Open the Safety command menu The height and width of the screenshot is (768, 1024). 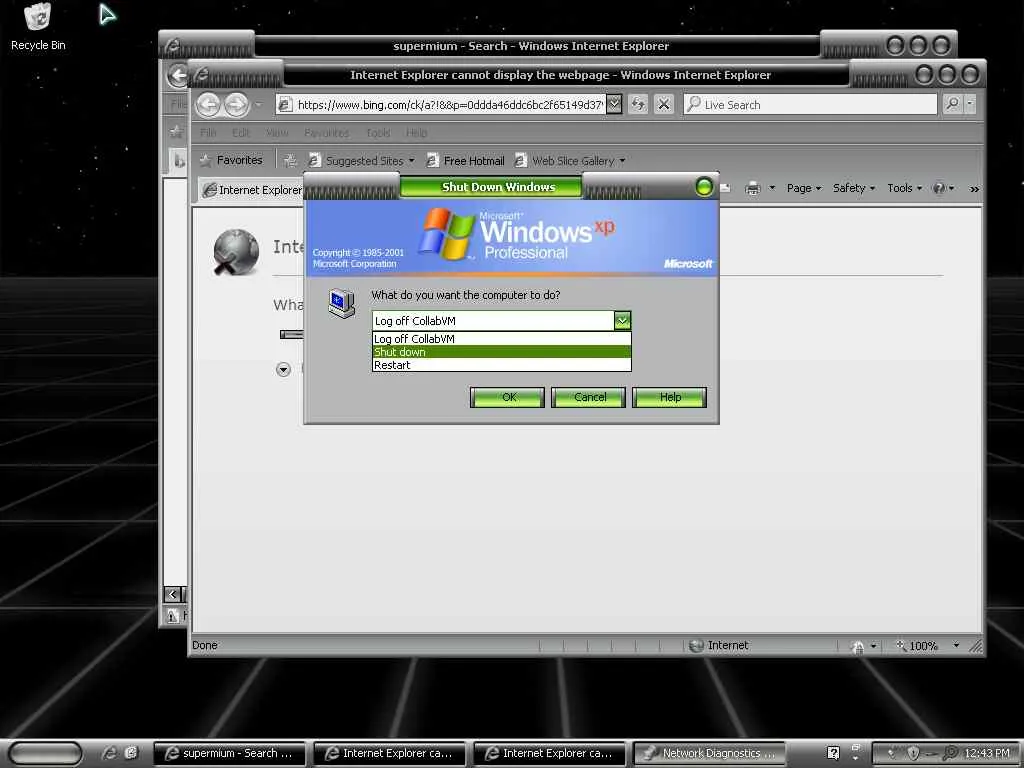tap(854, 188)
